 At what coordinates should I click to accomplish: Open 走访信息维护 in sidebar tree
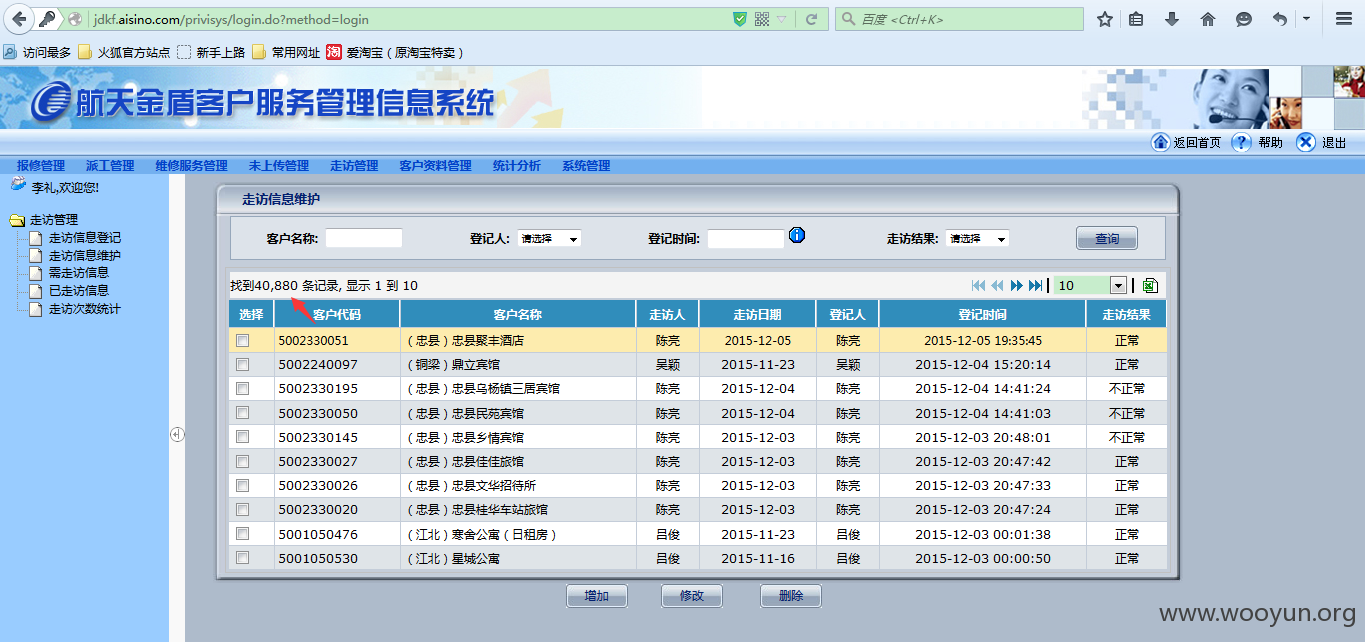[85, 256]
